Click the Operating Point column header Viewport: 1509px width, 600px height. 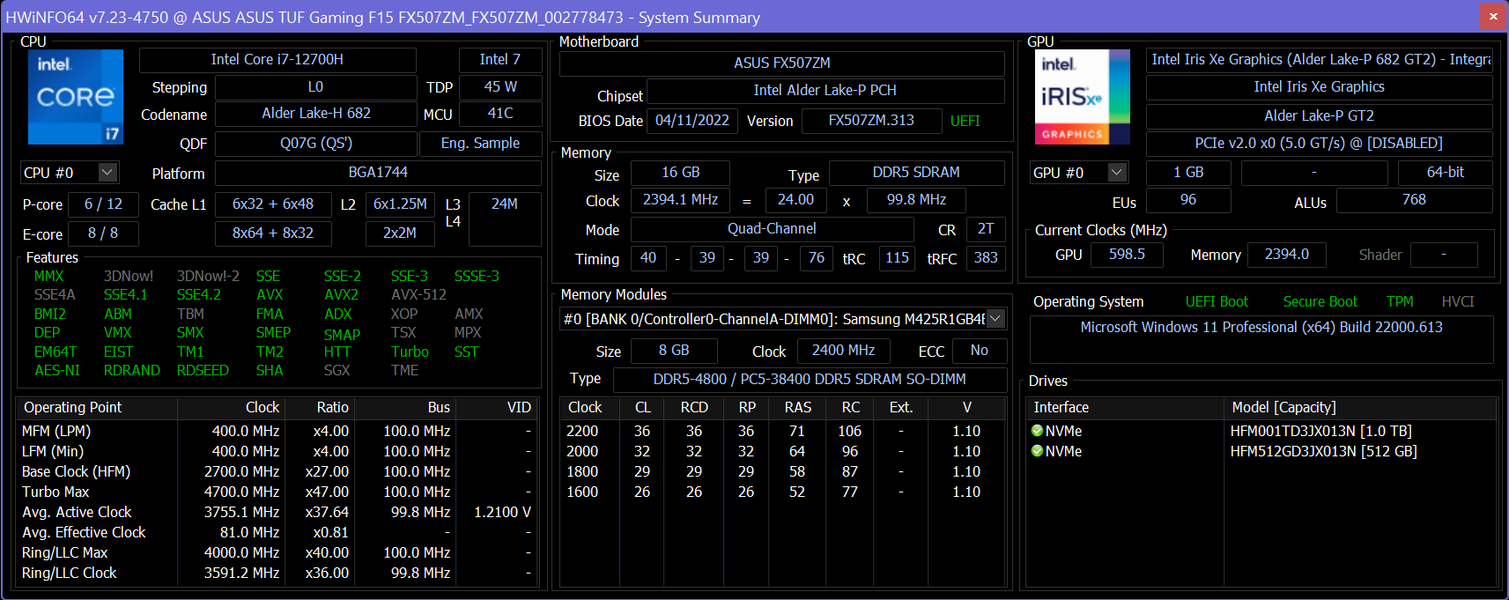[98, 408]
